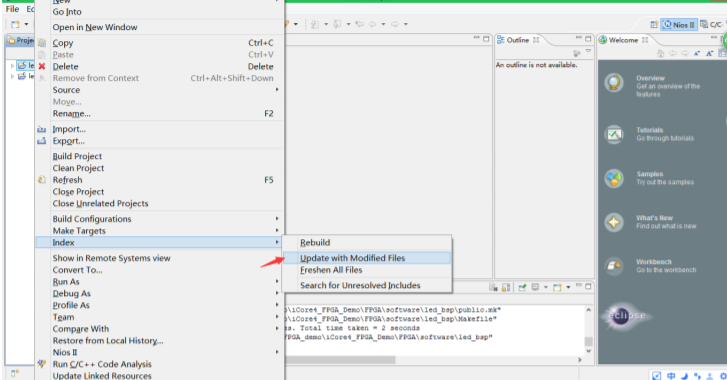Switch to the C/C++ perspective
The image size is (727, 380).
coord(712,25)
